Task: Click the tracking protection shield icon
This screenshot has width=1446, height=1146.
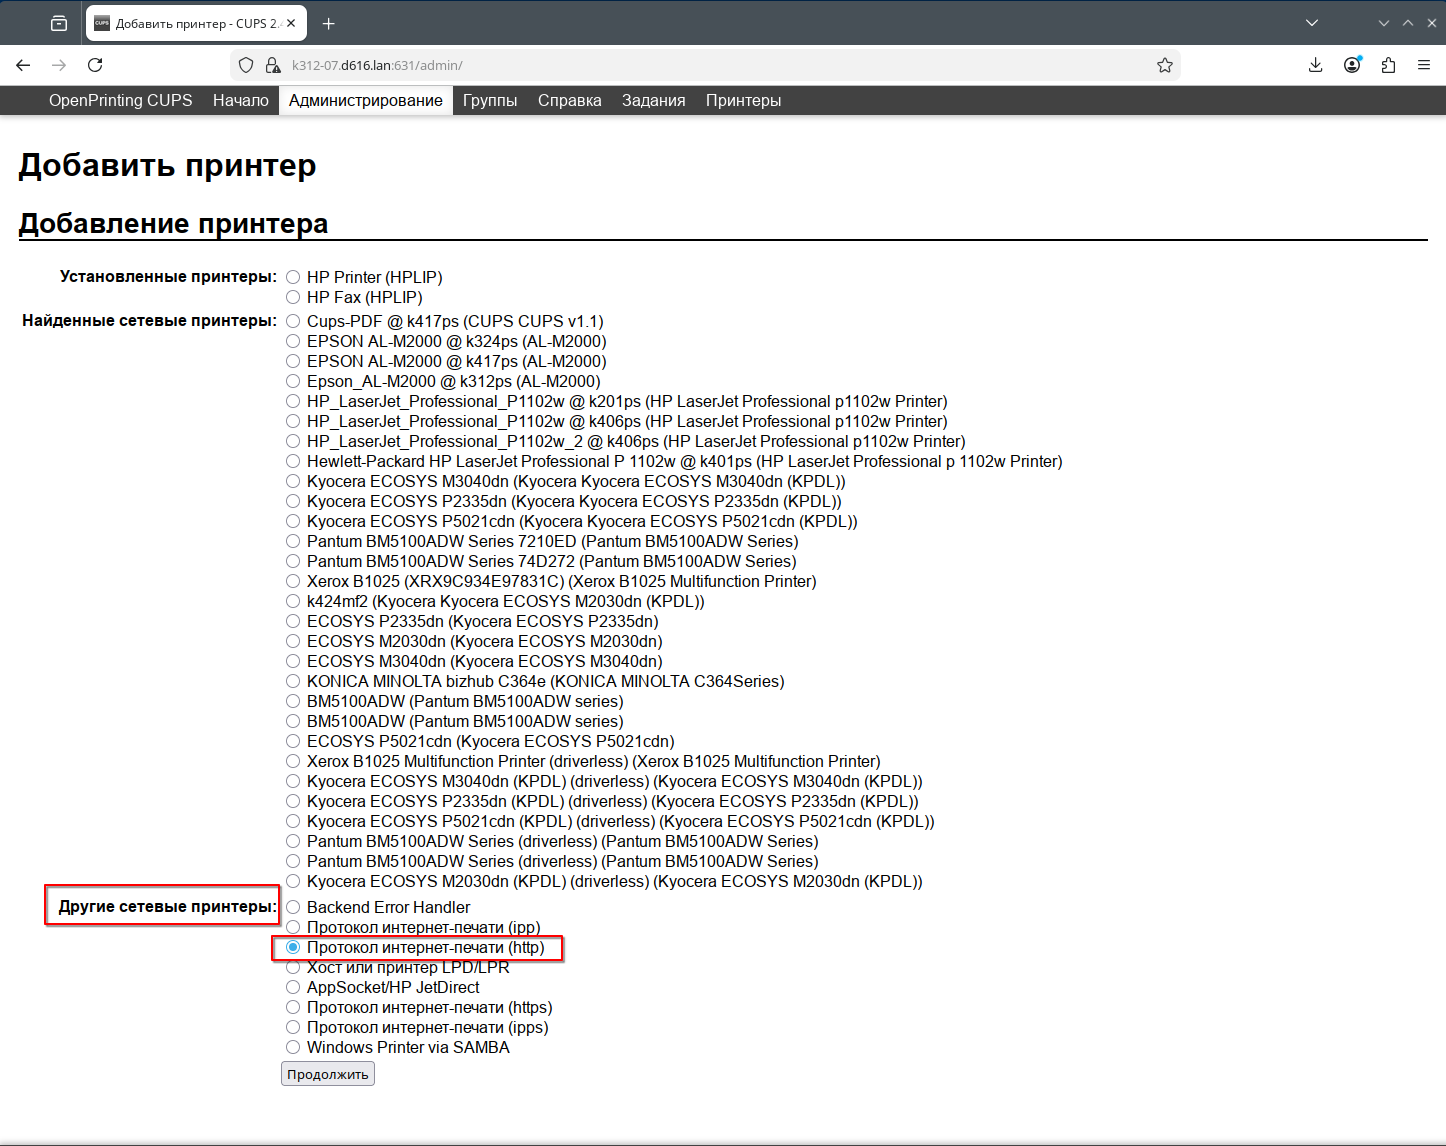Action: pyautogui.click(x=246, y=65)
